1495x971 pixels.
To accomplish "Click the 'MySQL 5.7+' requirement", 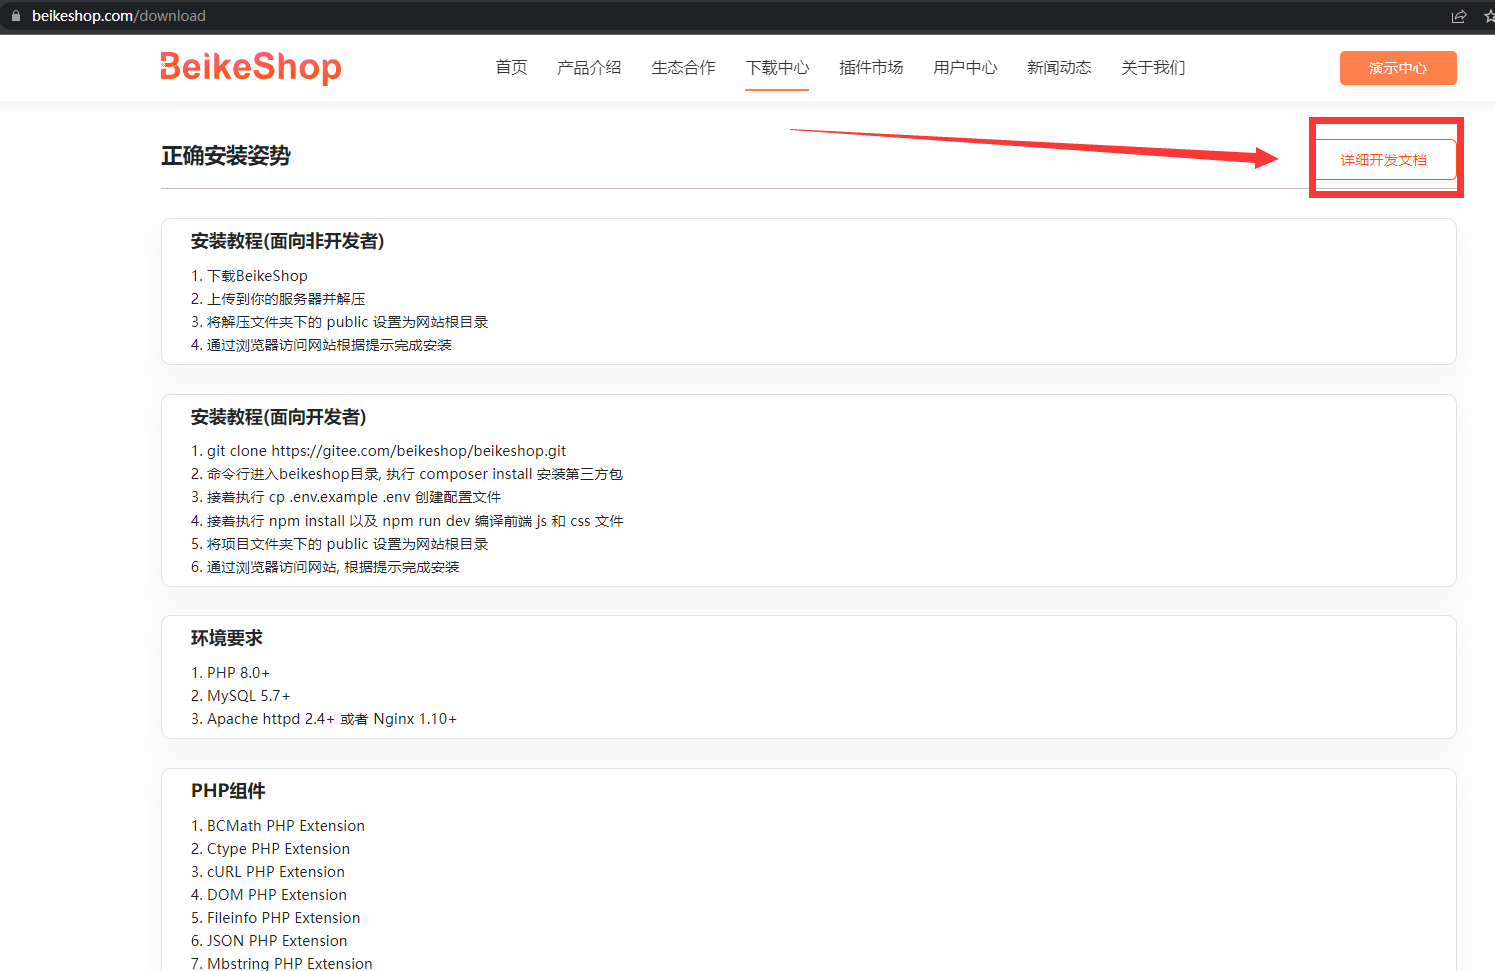I will 241,696.
